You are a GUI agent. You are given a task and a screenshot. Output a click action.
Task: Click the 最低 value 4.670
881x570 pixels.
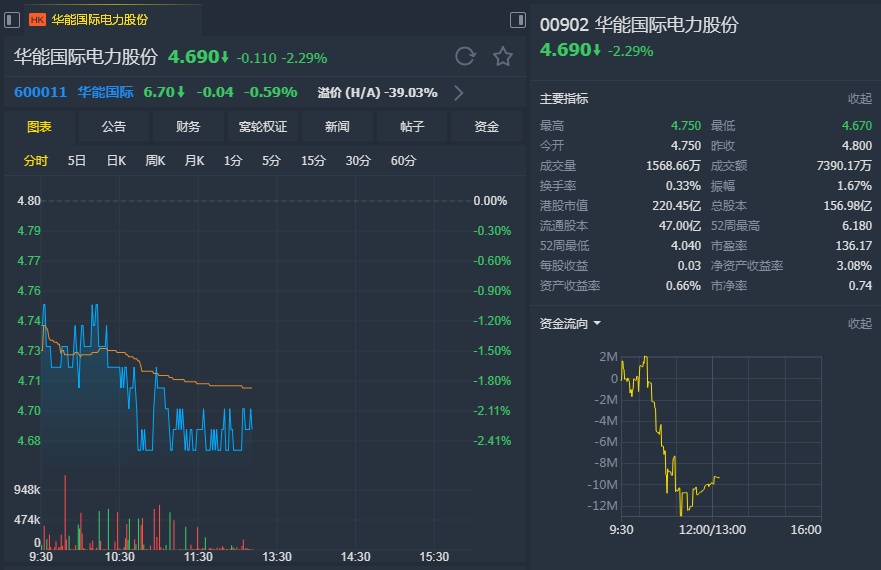click(856, 126)
